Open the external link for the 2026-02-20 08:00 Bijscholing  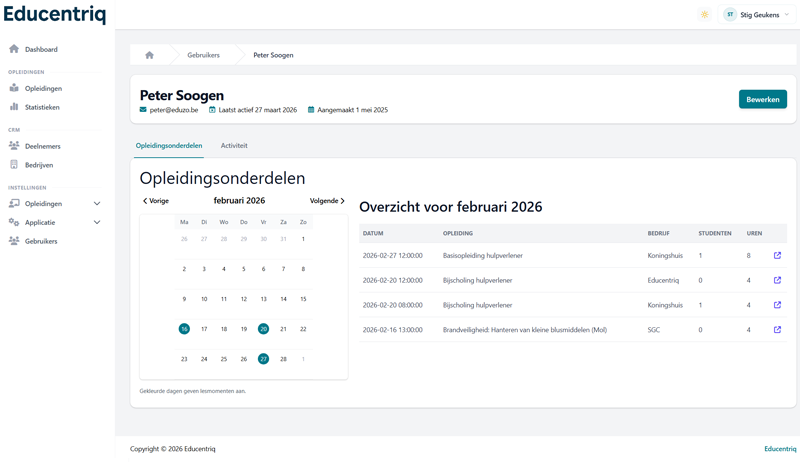tap(777, 305)
